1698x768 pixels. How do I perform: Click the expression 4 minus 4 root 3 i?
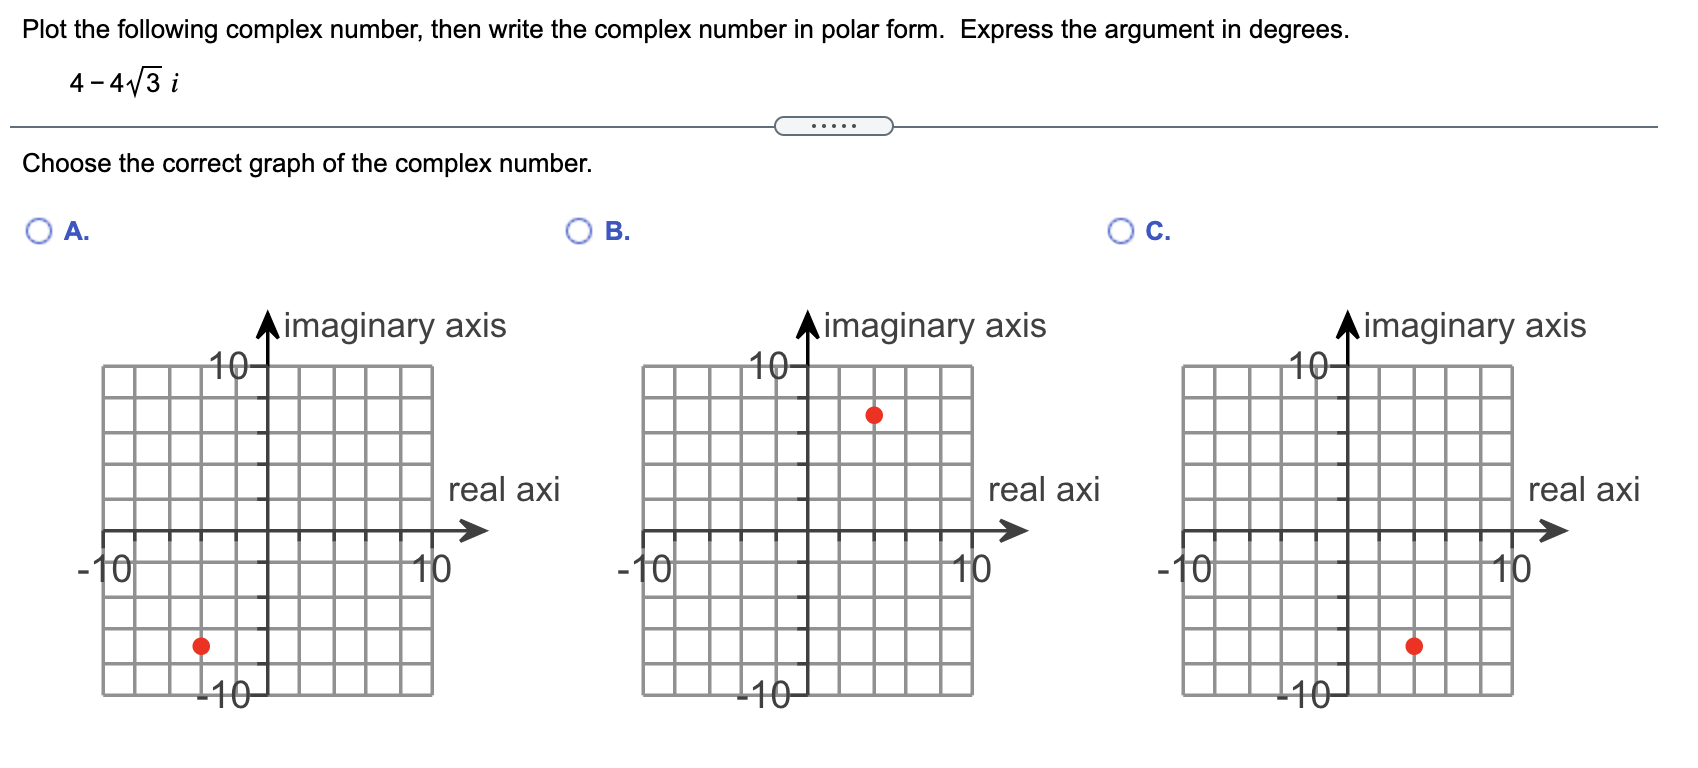click(x=123, y=80)
